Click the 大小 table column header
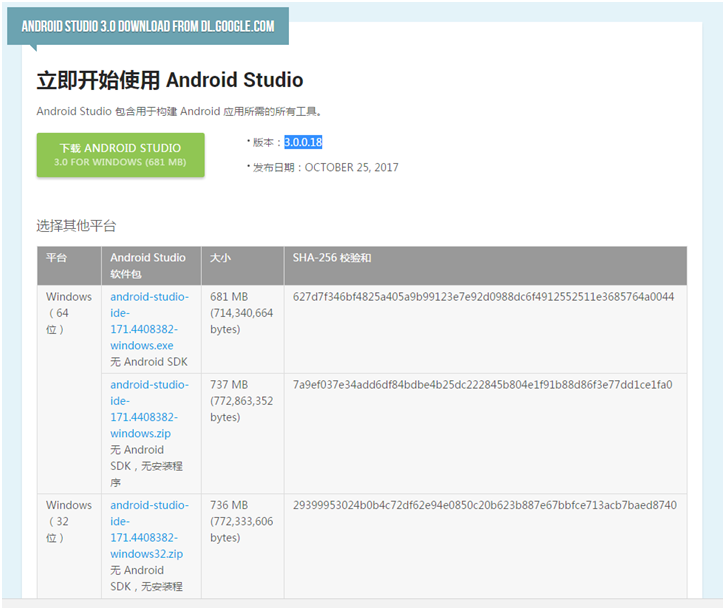Image resolution: width=725 pixels, height=610 pixels. (x=220, y=258)
